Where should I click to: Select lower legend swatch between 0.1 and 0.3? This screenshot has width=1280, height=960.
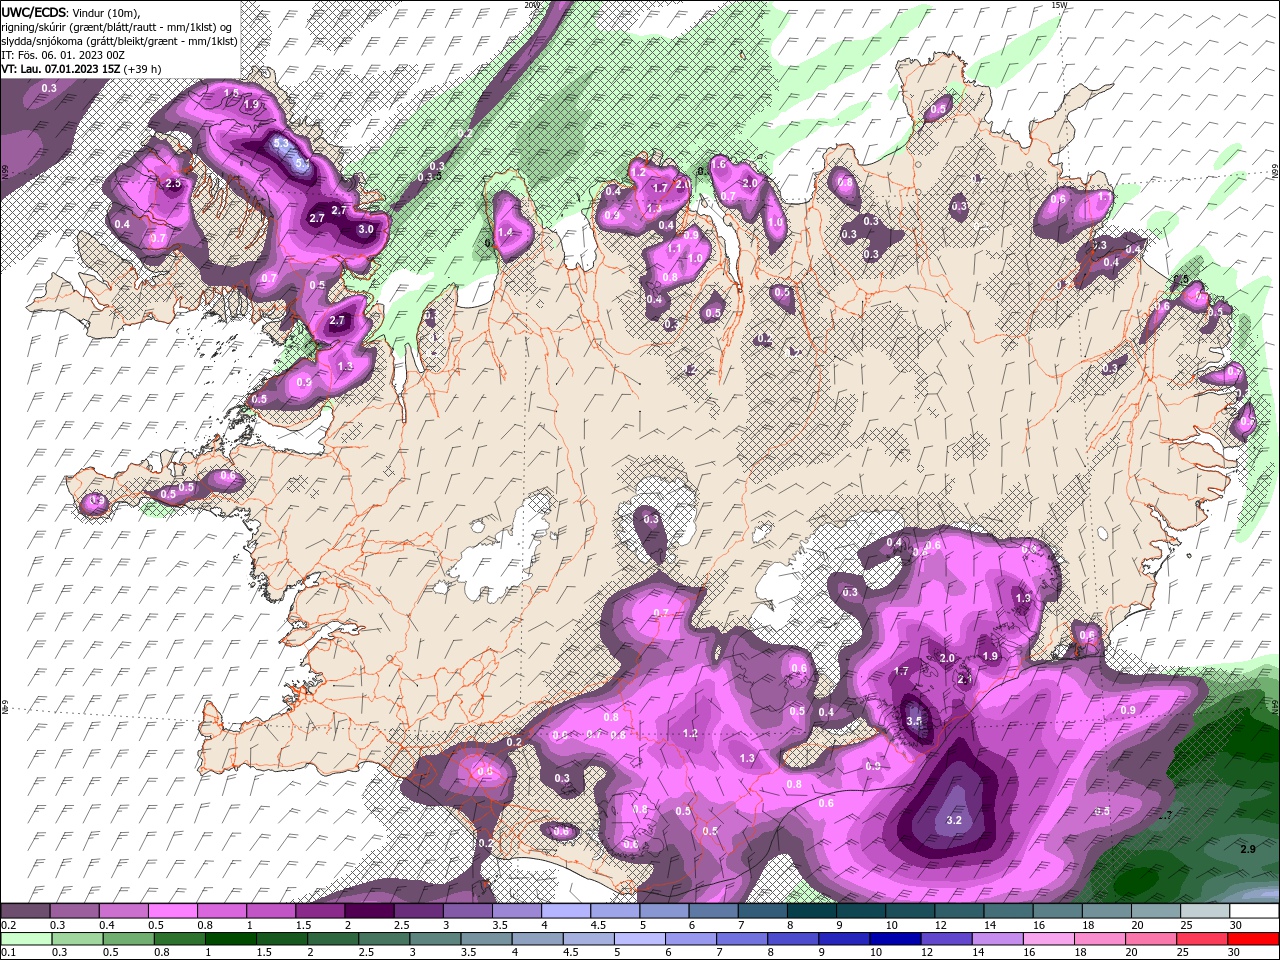coord(25,940)
